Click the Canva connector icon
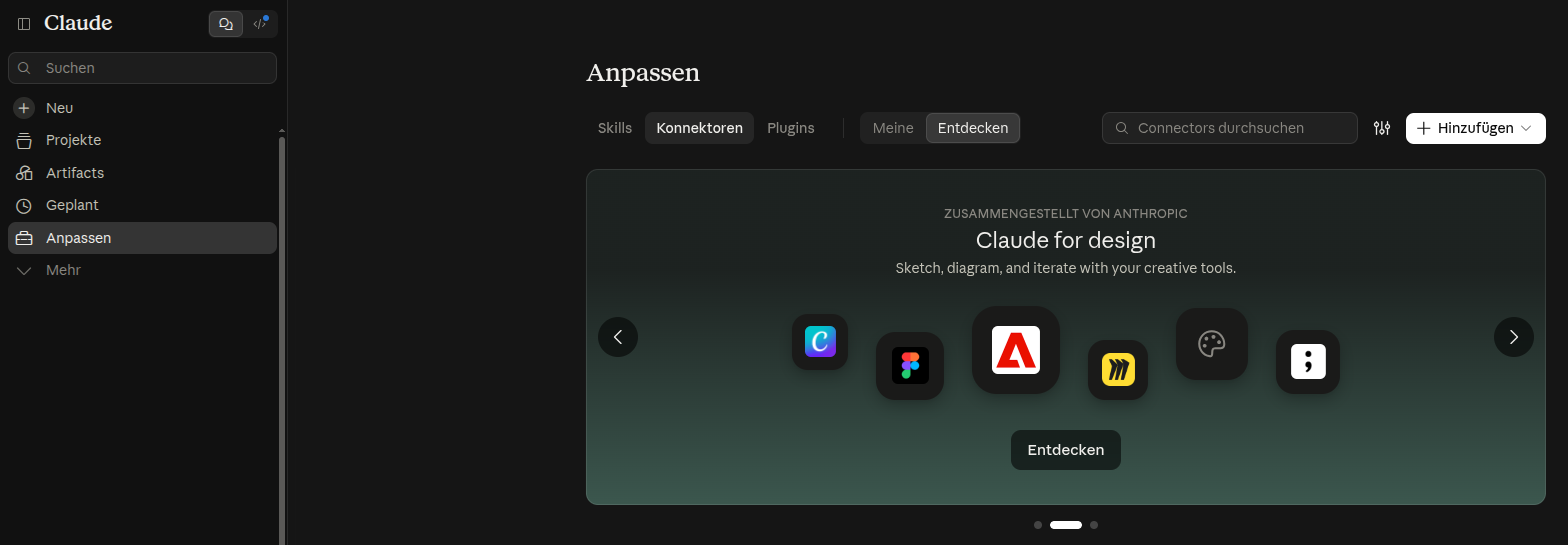Viewport: 1568px width, 545px height. (x=820, y=342)
